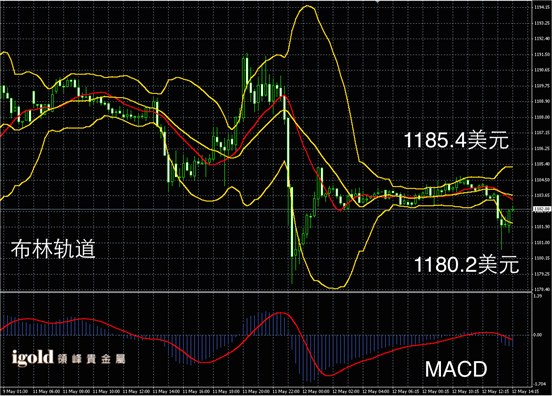The width and height of the screenshot is (552, 396).
Task: Select the 9 May 01:00 time label
Action: coord(15,391)
